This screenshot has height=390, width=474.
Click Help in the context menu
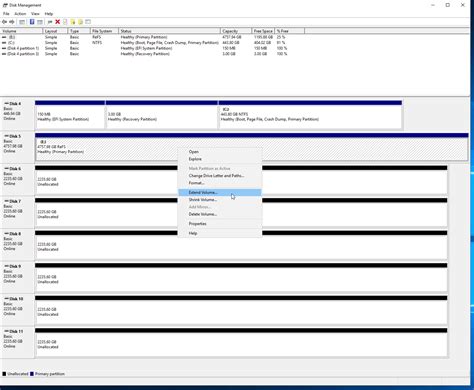coord(220,233)
